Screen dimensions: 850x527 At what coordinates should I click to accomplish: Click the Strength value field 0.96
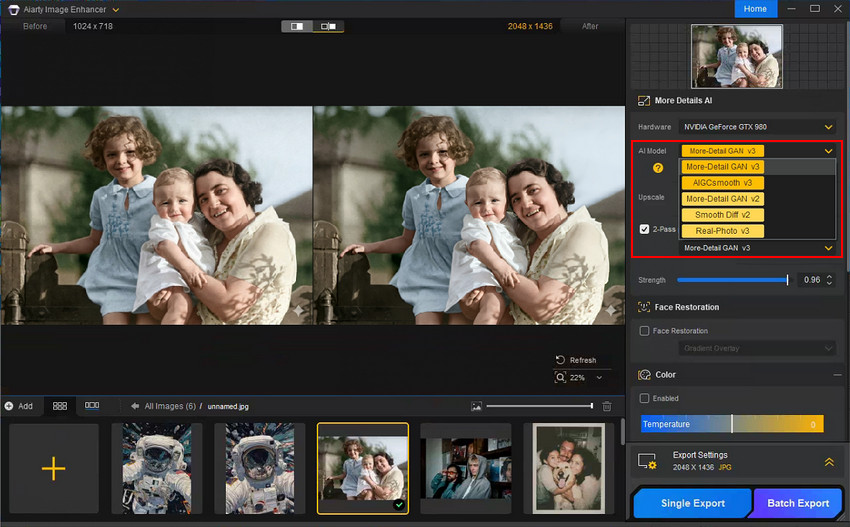812,280
